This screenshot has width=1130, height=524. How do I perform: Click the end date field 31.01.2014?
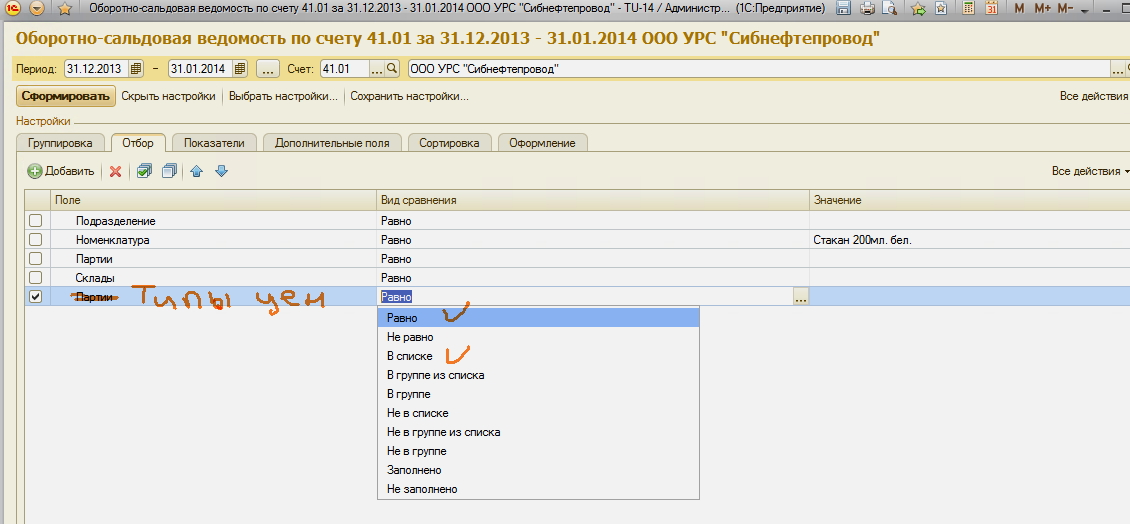(198, 69)
